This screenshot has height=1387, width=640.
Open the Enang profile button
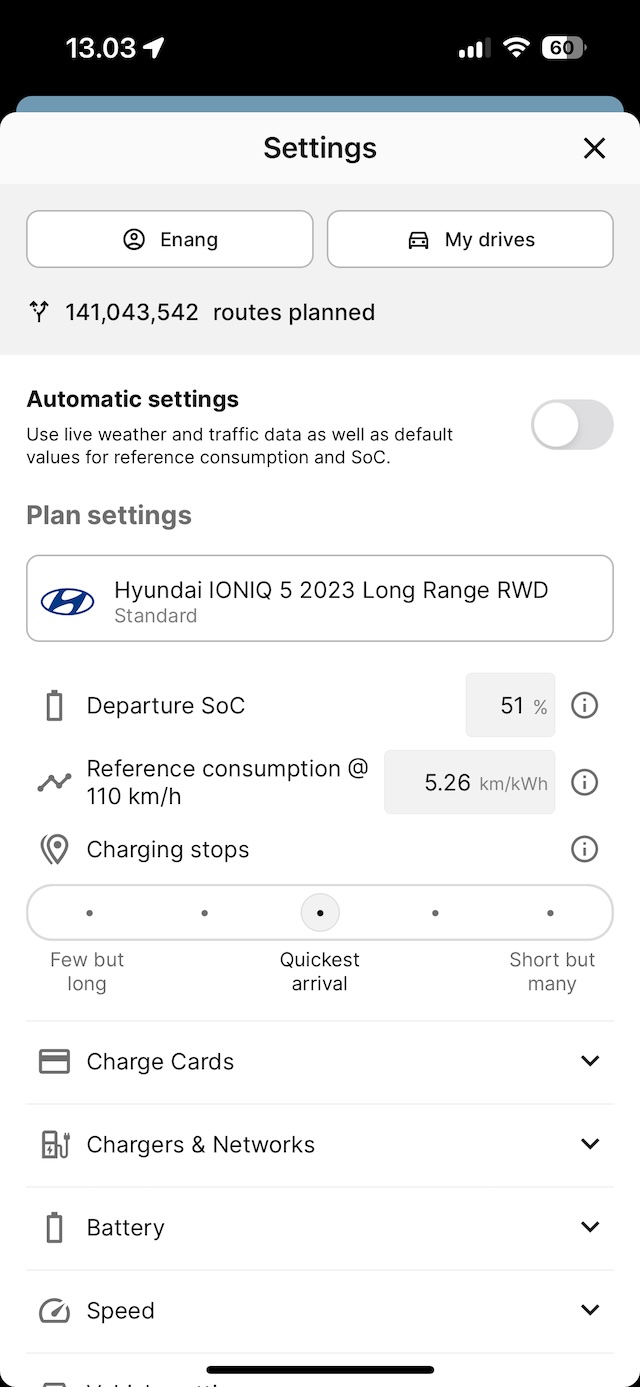tap(170, 240)
